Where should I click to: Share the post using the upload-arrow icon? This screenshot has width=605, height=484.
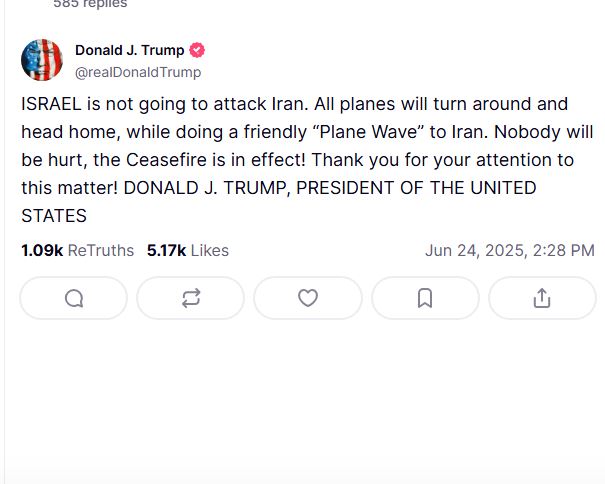click(542, 298)
